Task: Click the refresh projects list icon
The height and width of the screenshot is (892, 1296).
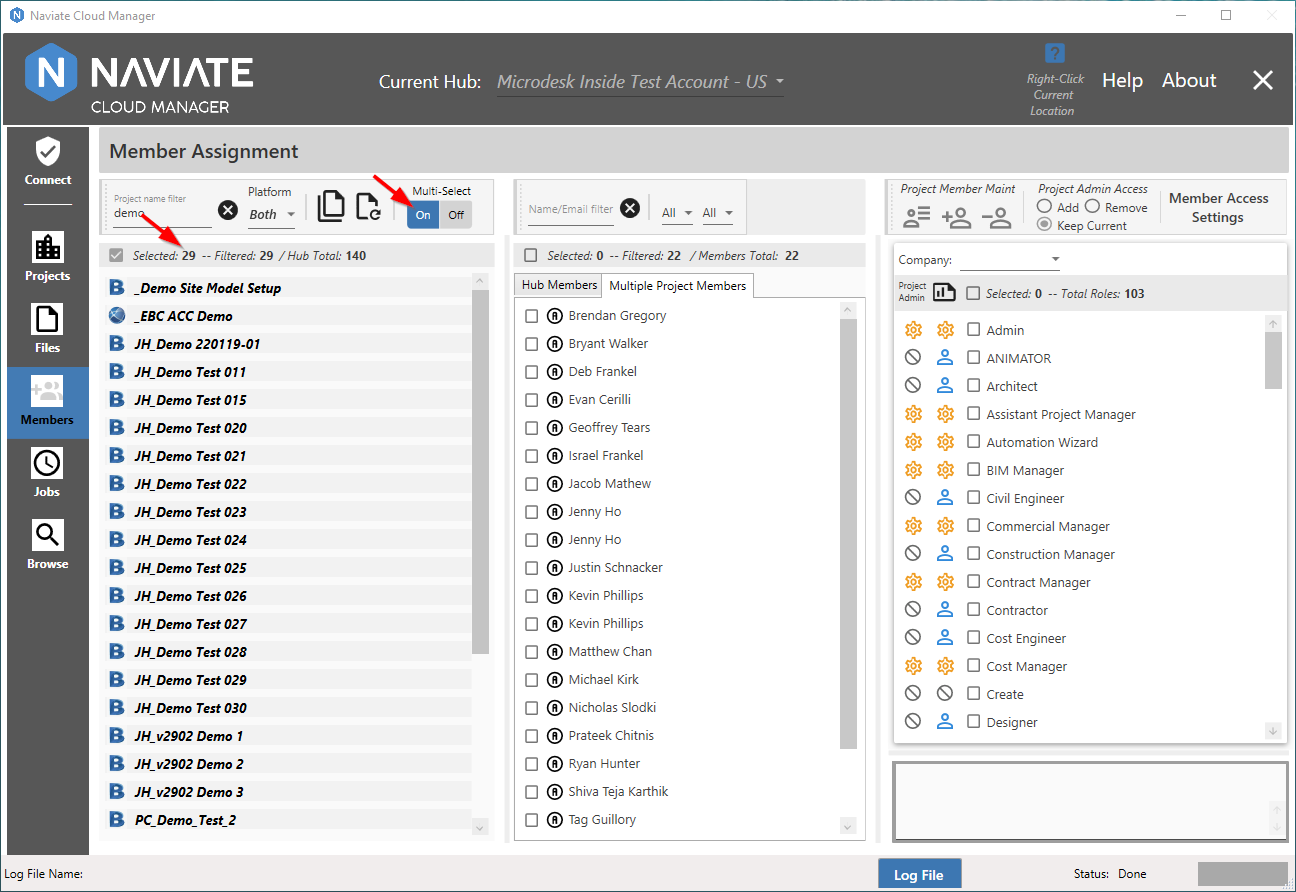Action: pyautogui.click(x=368, y=206)
